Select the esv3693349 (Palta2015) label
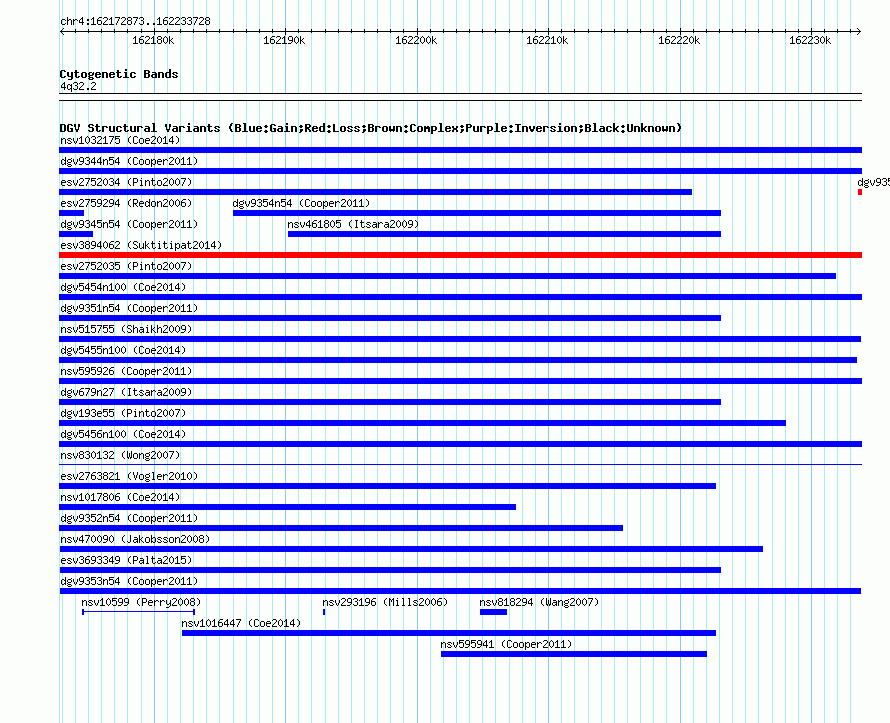 126,560
